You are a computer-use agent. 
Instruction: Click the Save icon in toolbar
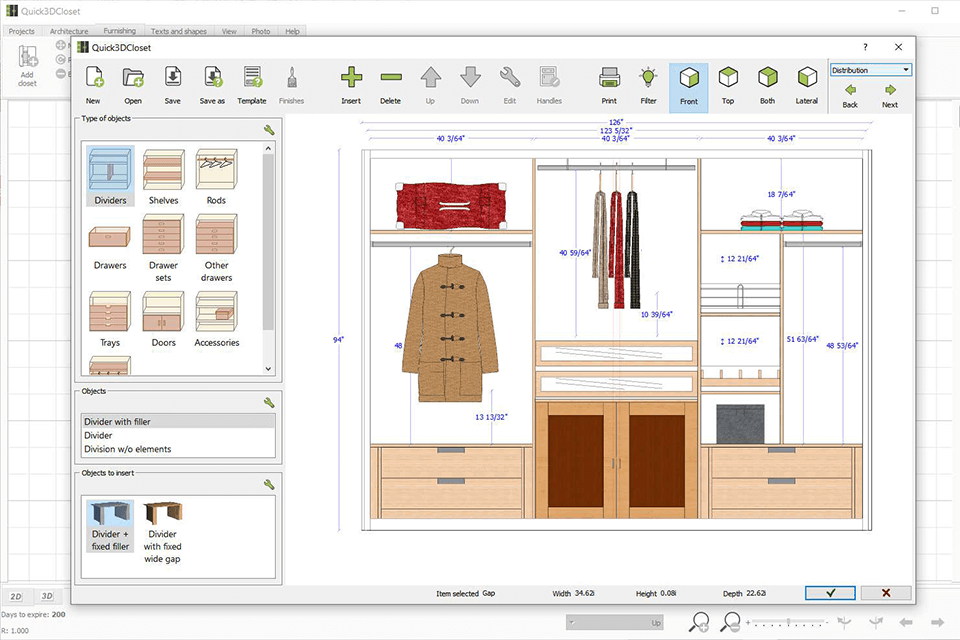pos(172,79)
